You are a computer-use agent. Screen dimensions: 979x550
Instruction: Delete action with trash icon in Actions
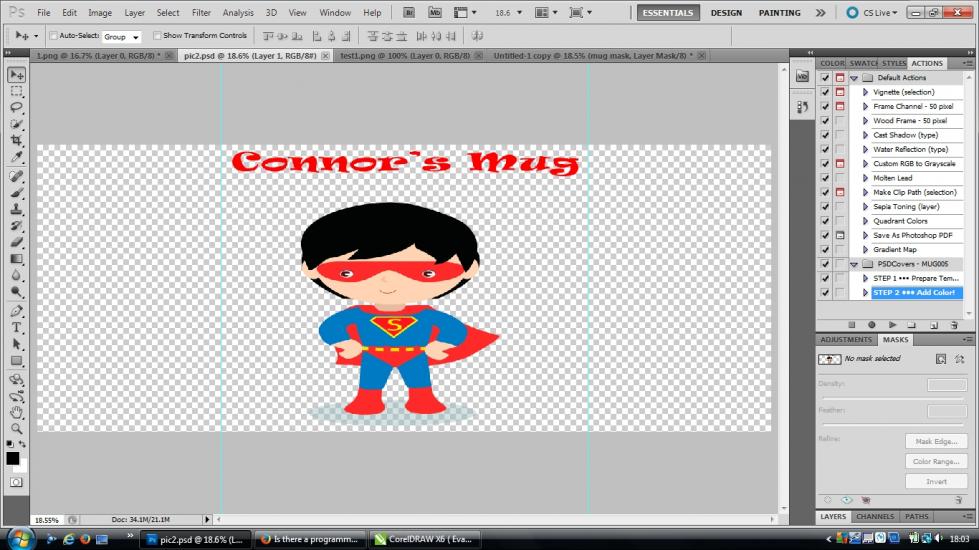tap(954, 325)
